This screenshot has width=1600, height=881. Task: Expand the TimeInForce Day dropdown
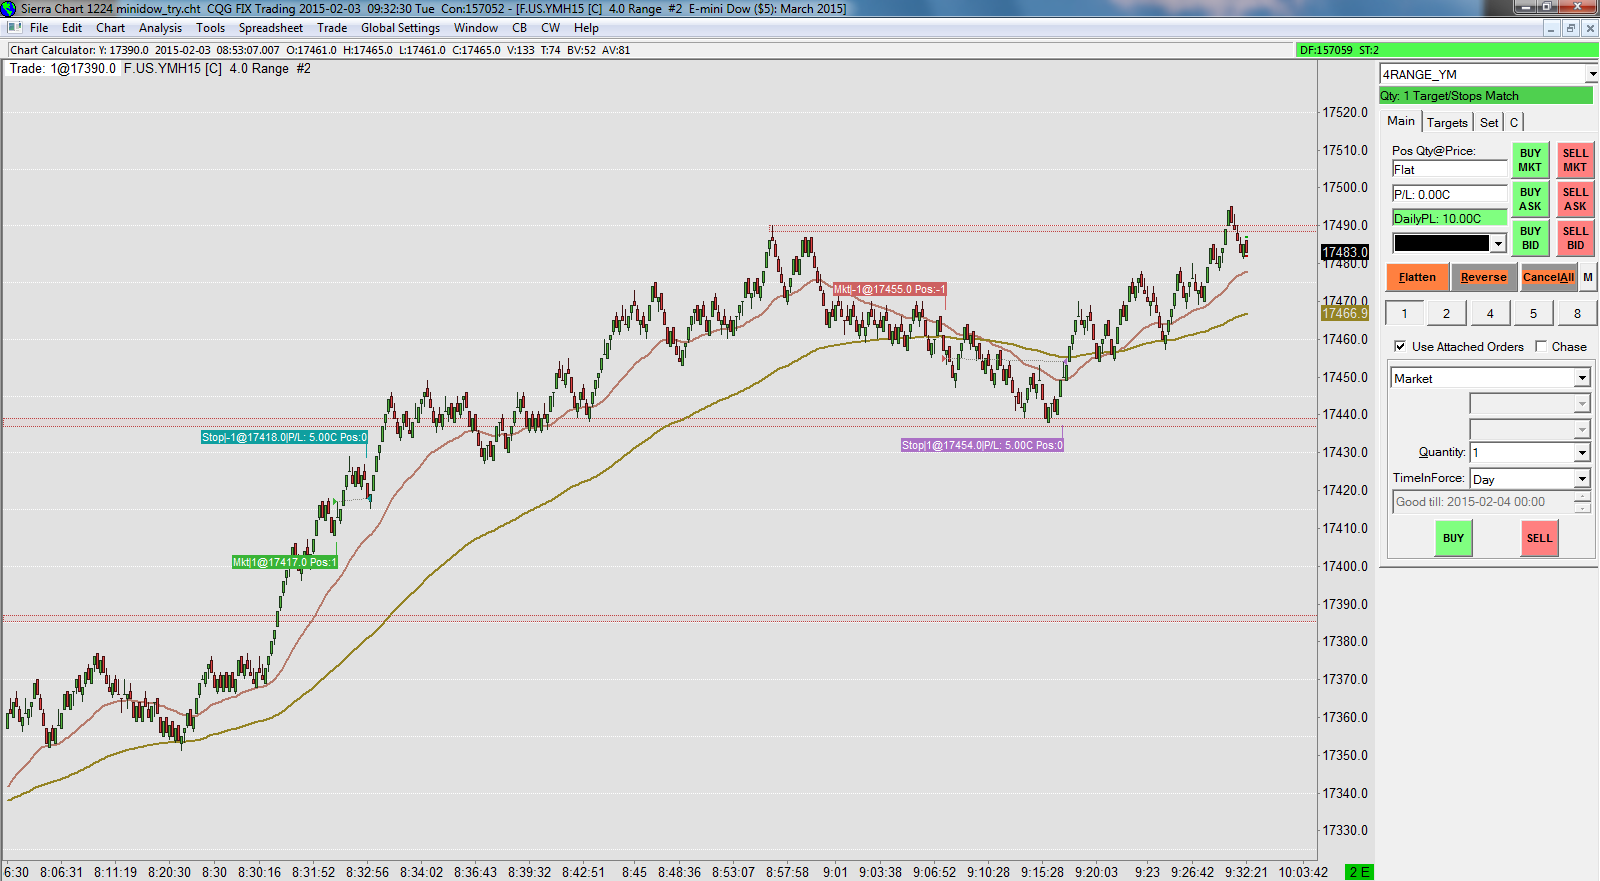(x=1582, y=479)
